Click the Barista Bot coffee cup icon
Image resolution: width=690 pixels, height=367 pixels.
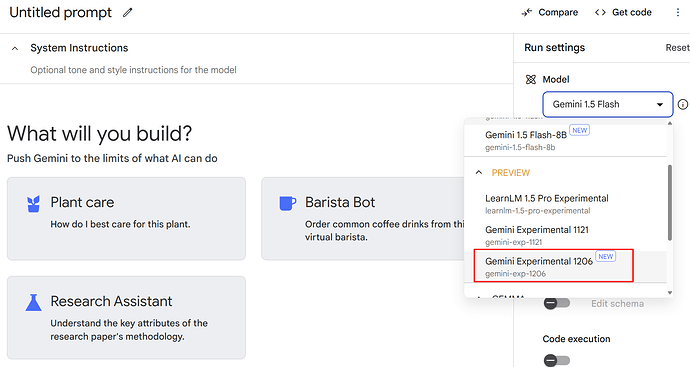coord(287,203)
